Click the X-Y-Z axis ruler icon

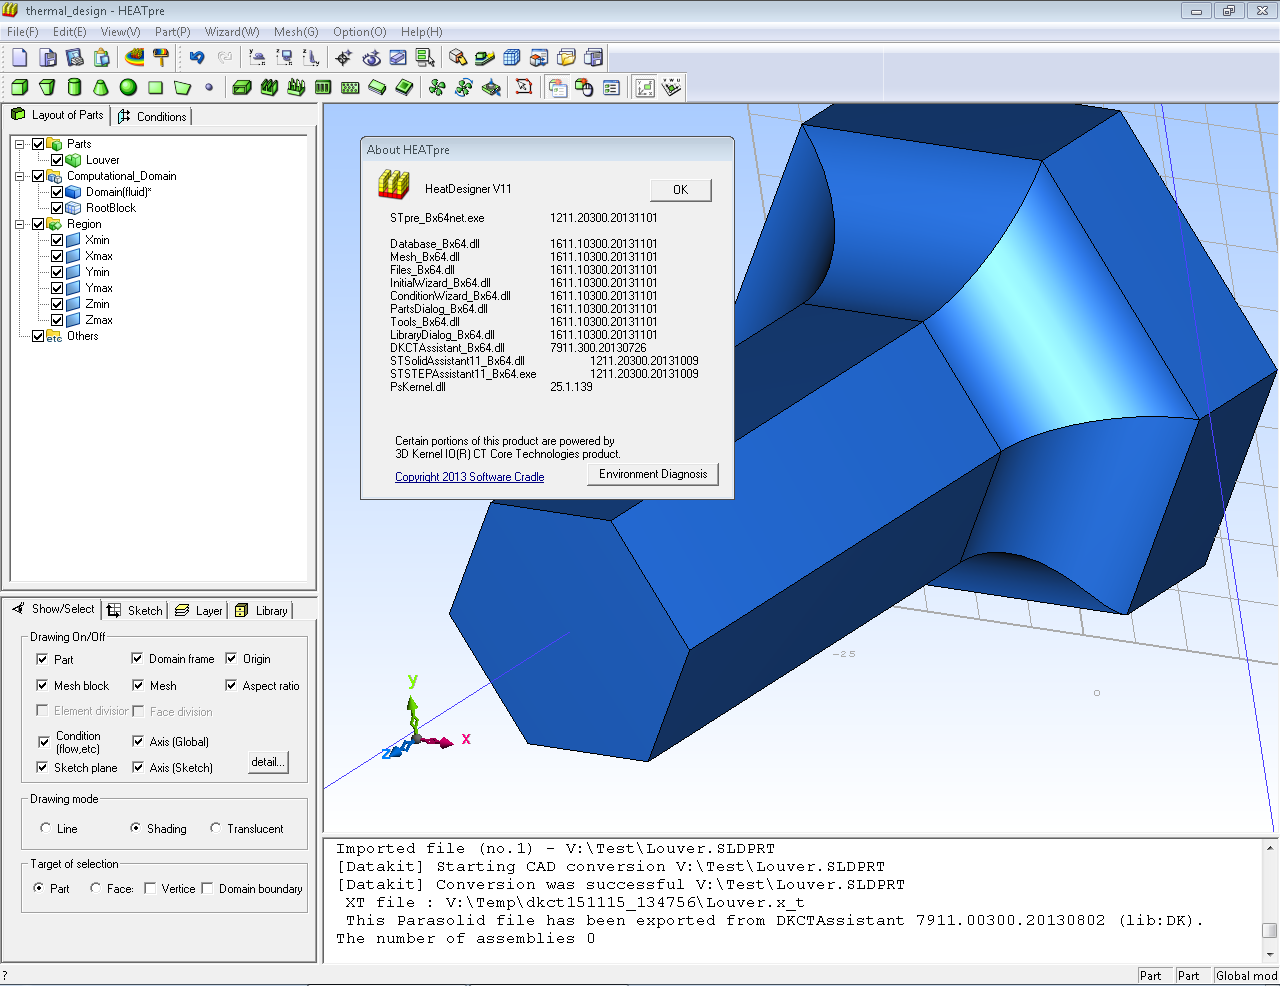tap(645, 87)
